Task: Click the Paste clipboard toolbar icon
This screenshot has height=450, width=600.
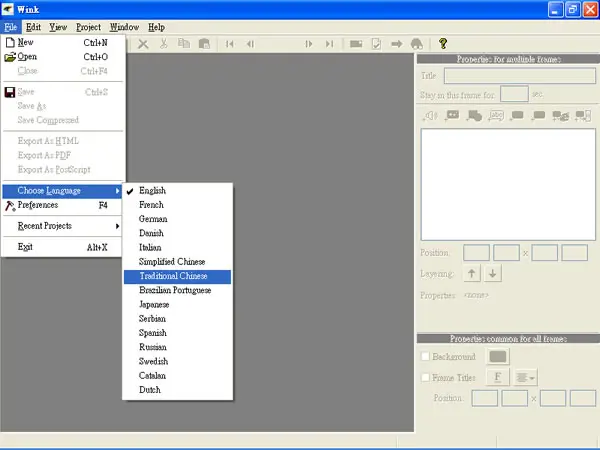Action: (x=204, y=44)
